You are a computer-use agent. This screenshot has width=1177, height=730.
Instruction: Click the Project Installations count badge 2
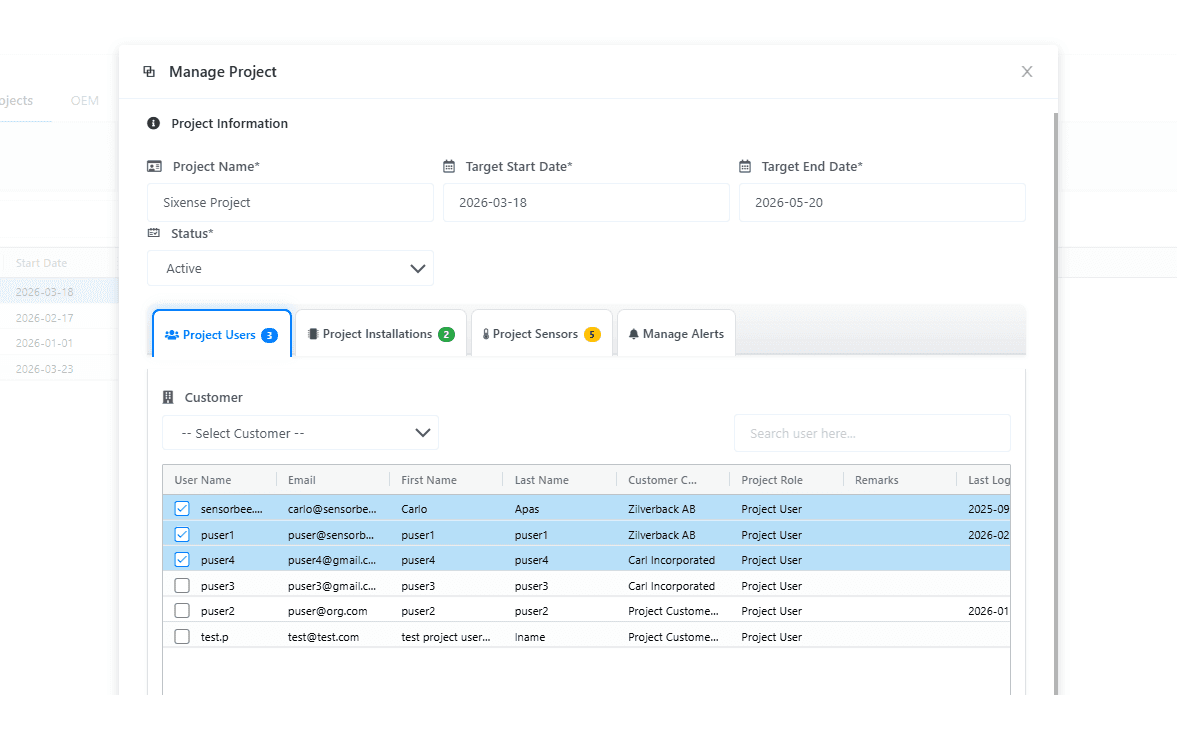coord(447,335)
